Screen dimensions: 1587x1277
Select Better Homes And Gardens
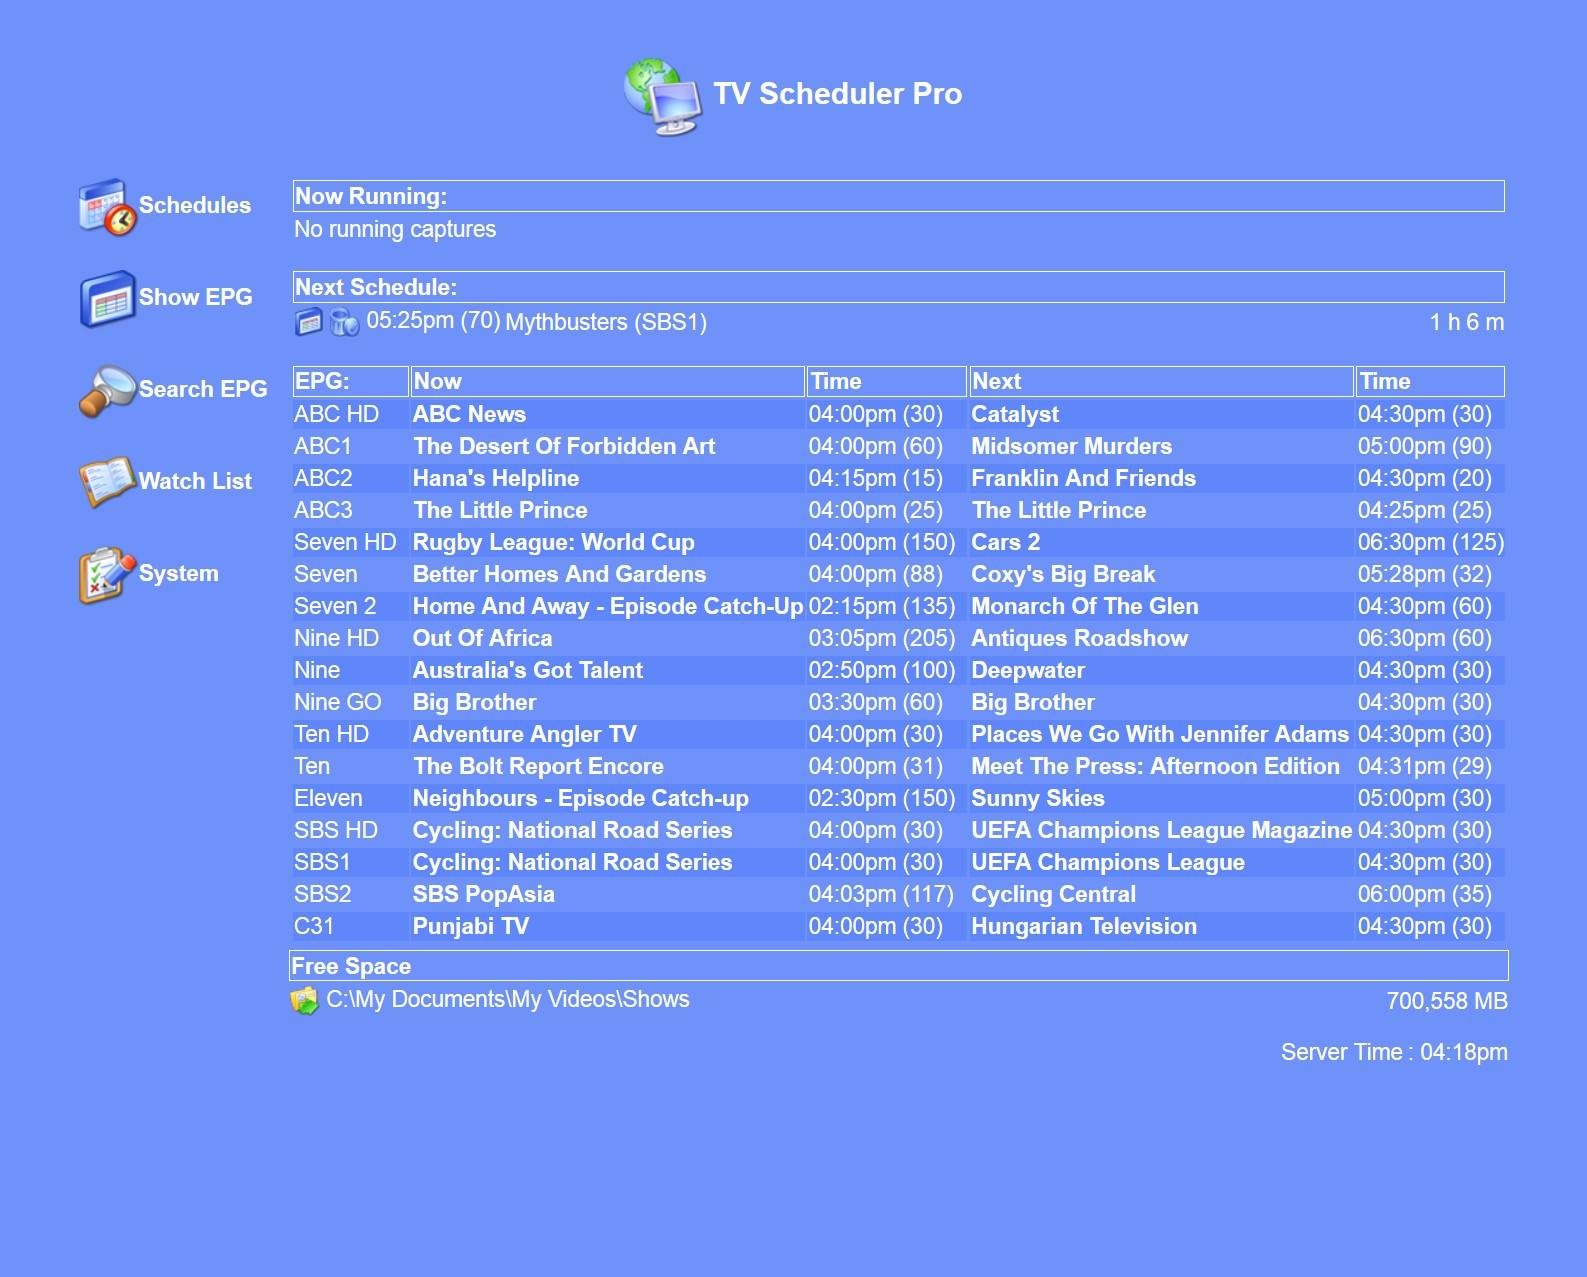(x=559, y=574)
